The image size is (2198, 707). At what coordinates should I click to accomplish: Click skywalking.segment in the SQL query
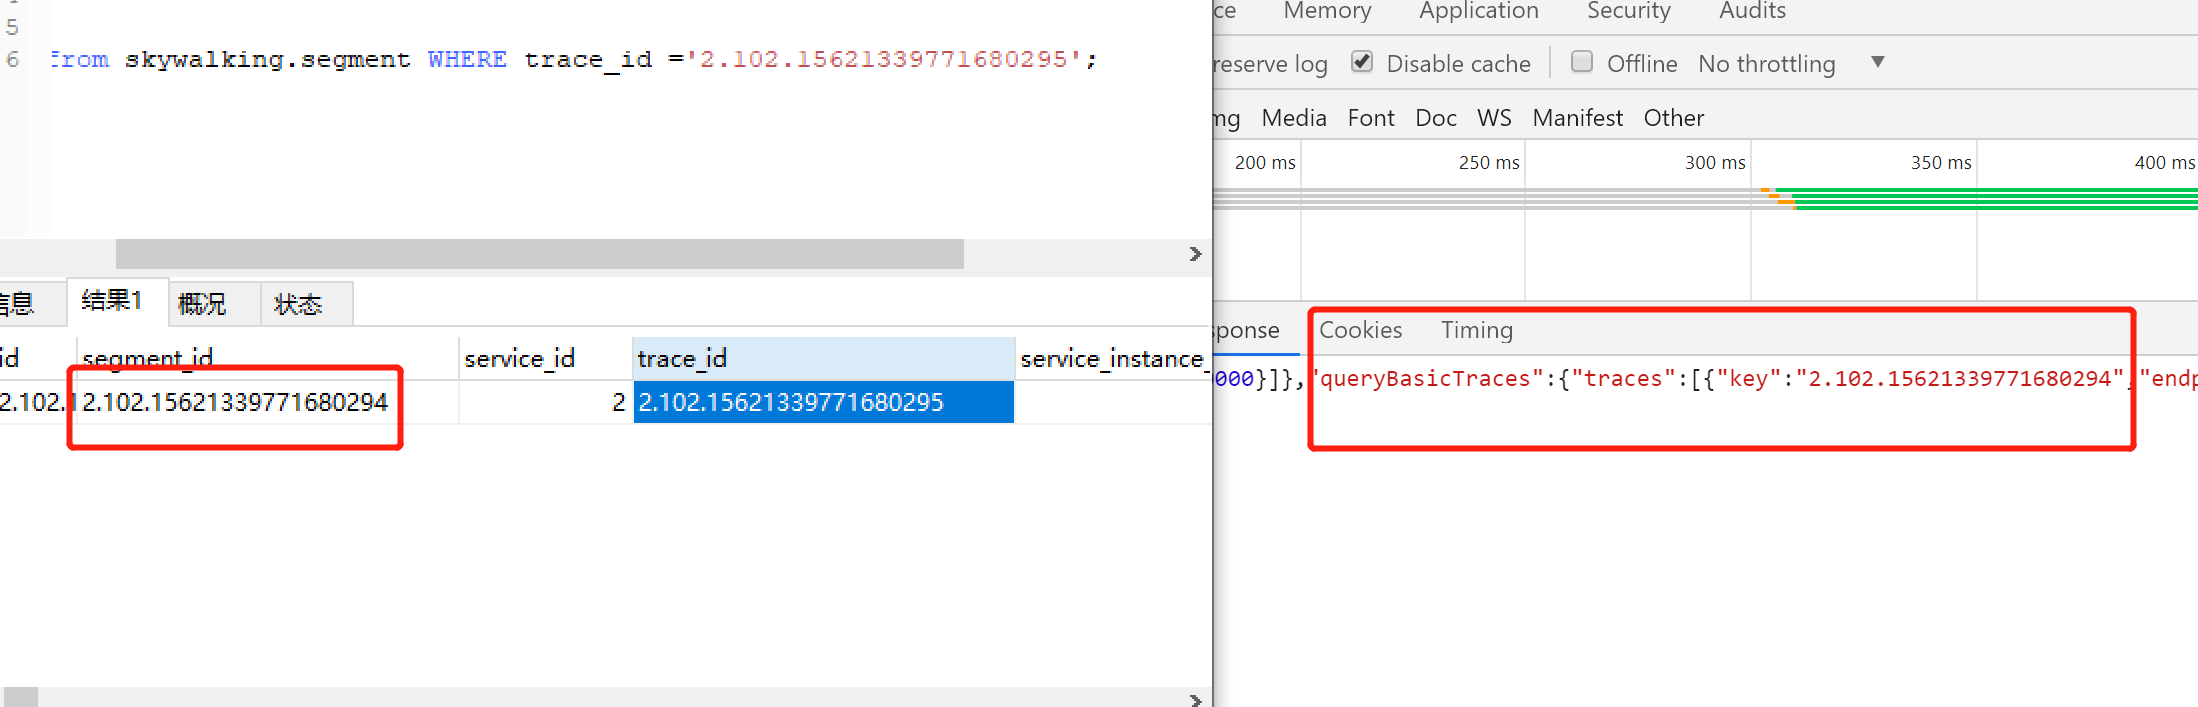(x=267, y=60)
